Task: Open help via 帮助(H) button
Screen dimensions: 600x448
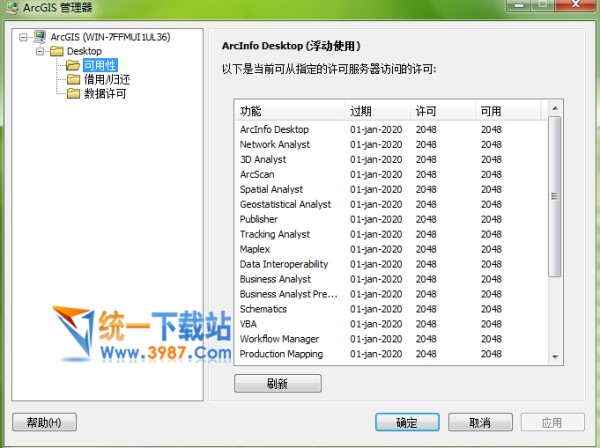Action: point(44,422)
